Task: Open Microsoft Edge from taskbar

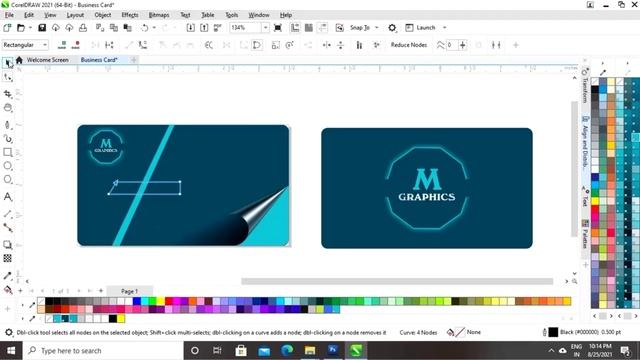Action: pyautogui.click(x=287, y=351)
